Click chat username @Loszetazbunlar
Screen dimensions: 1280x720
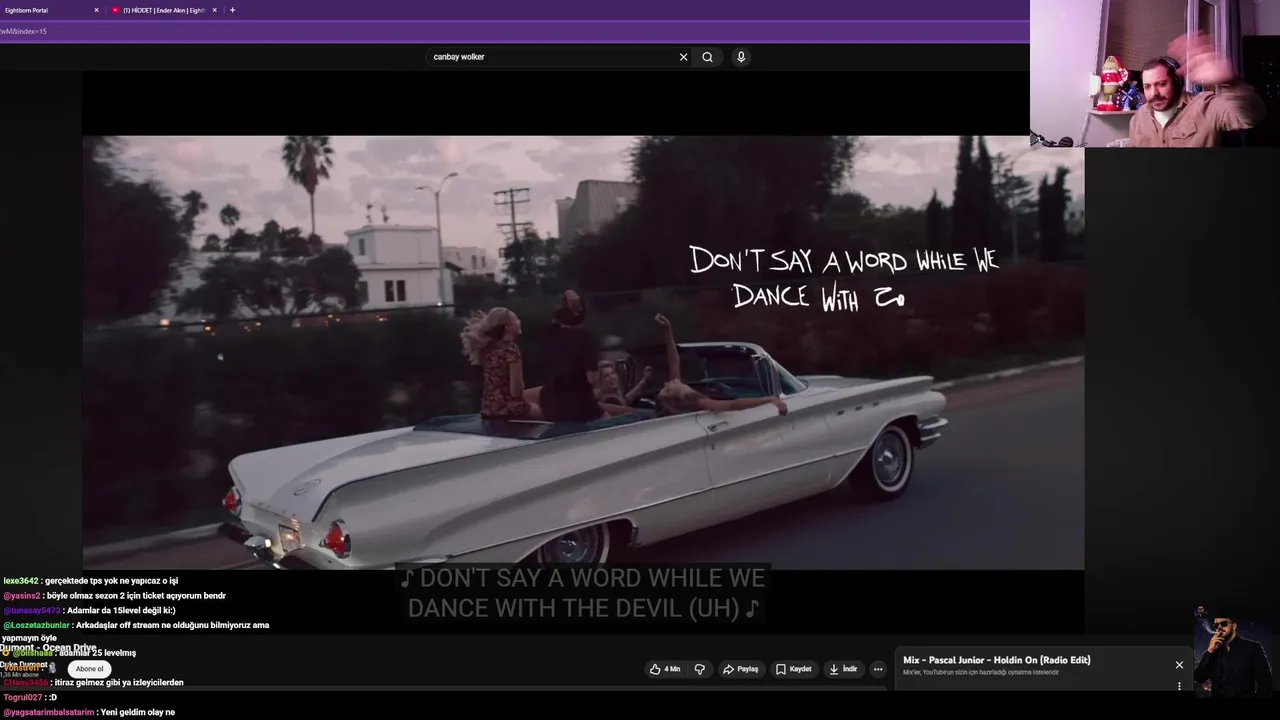click(37, 625)
